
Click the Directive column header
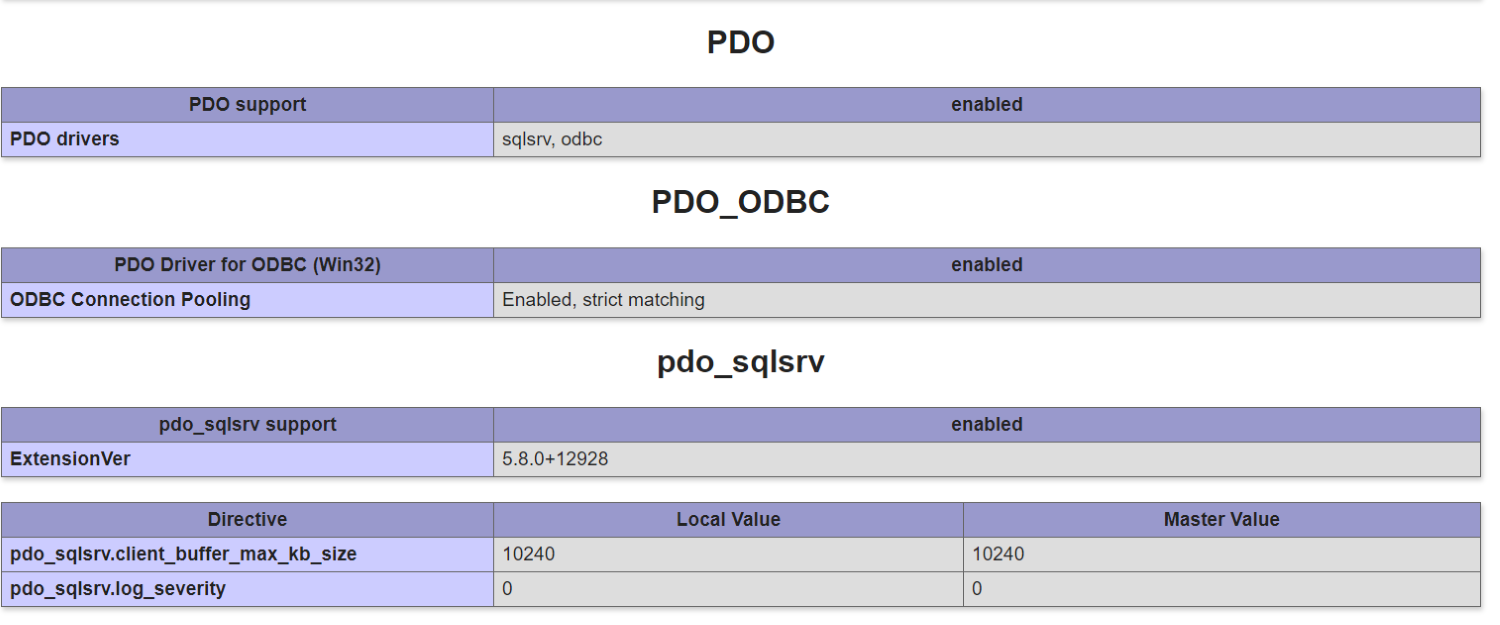coord(247,520)
